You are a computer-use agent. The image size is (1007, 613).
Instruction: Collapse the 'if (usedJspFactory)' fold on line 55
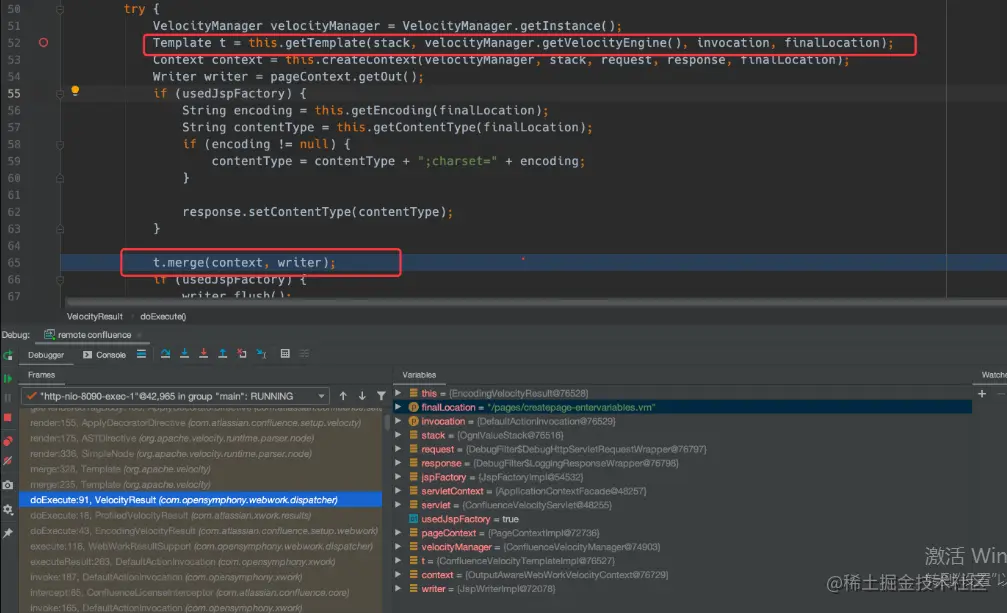[x=60, y=94]
